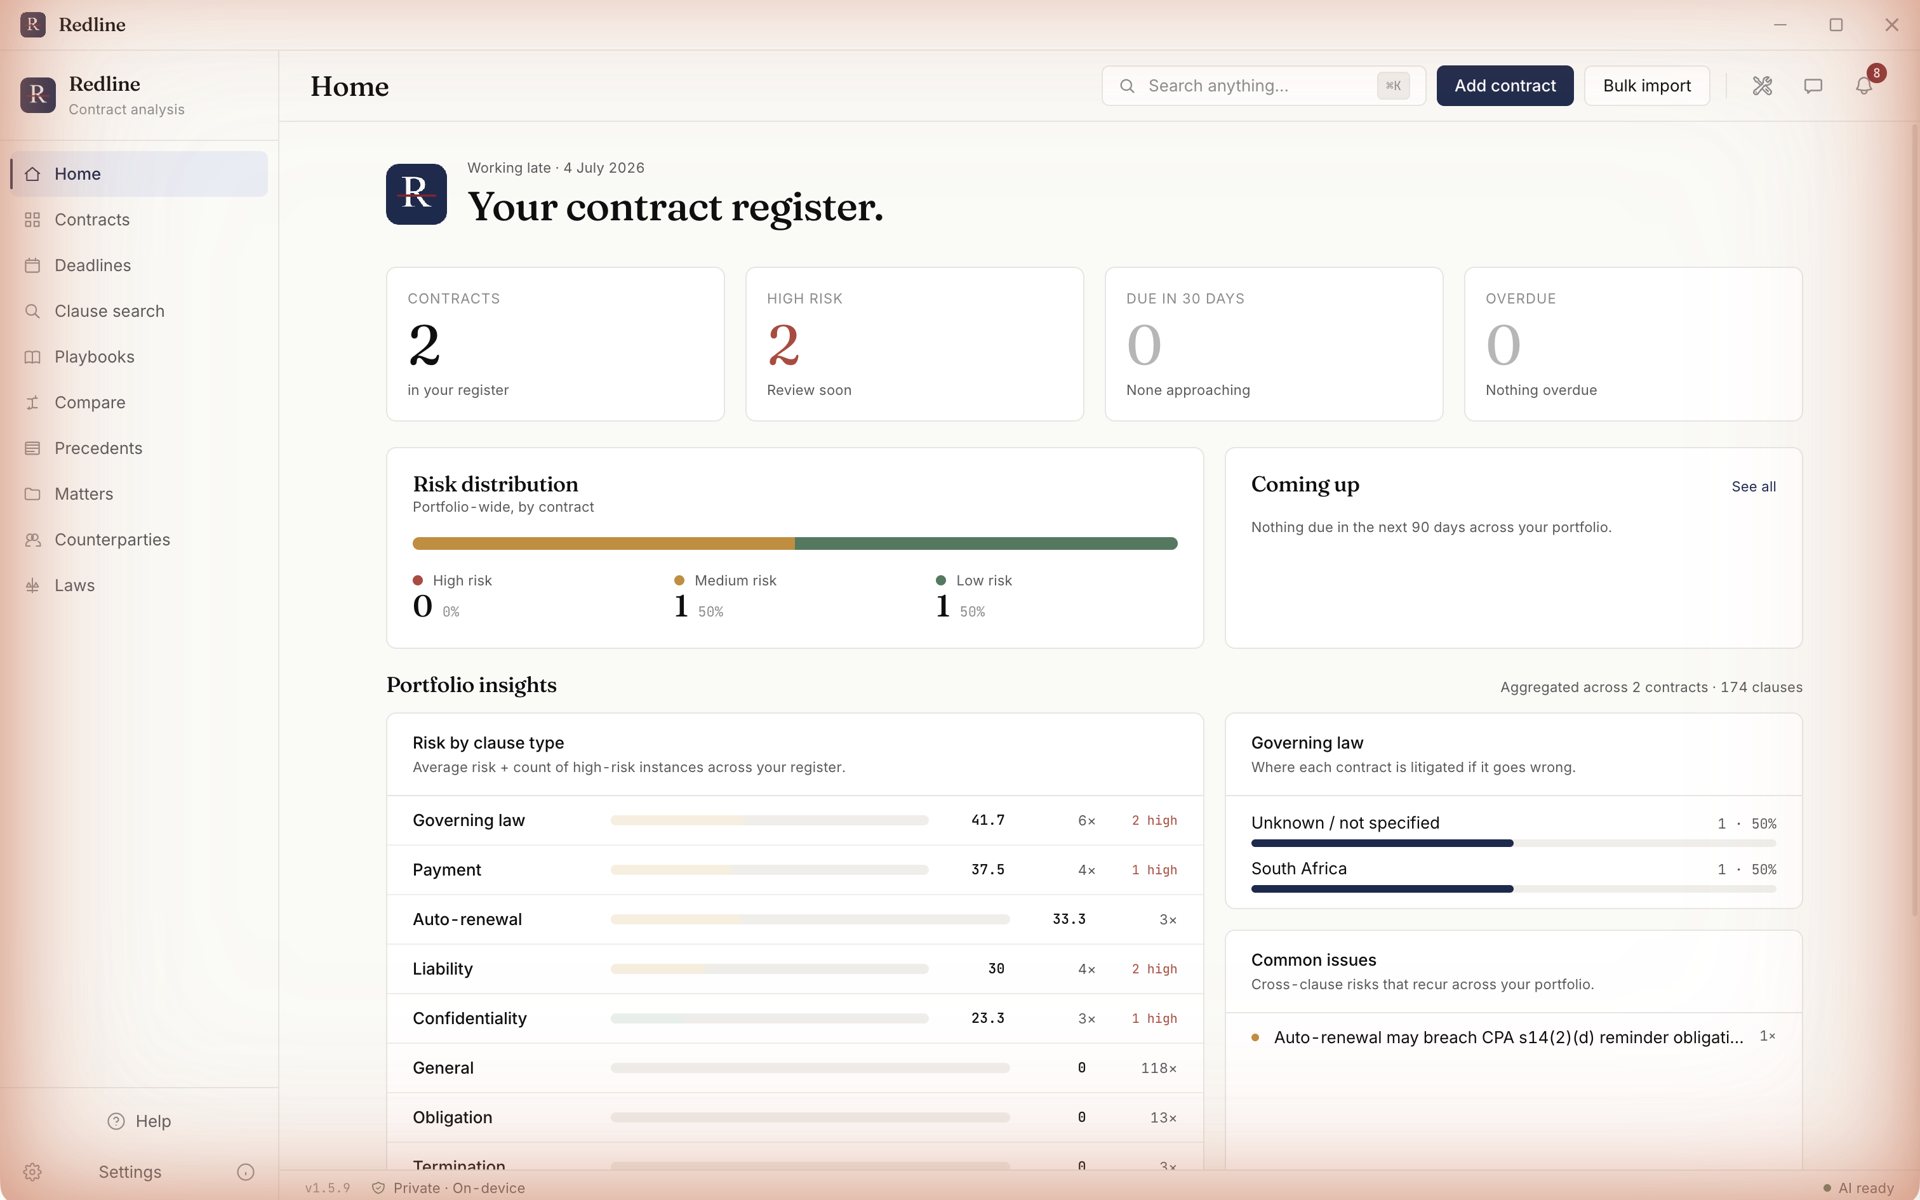Focus the Search anything field
1920x1200 pixels.
[1264, 86]
